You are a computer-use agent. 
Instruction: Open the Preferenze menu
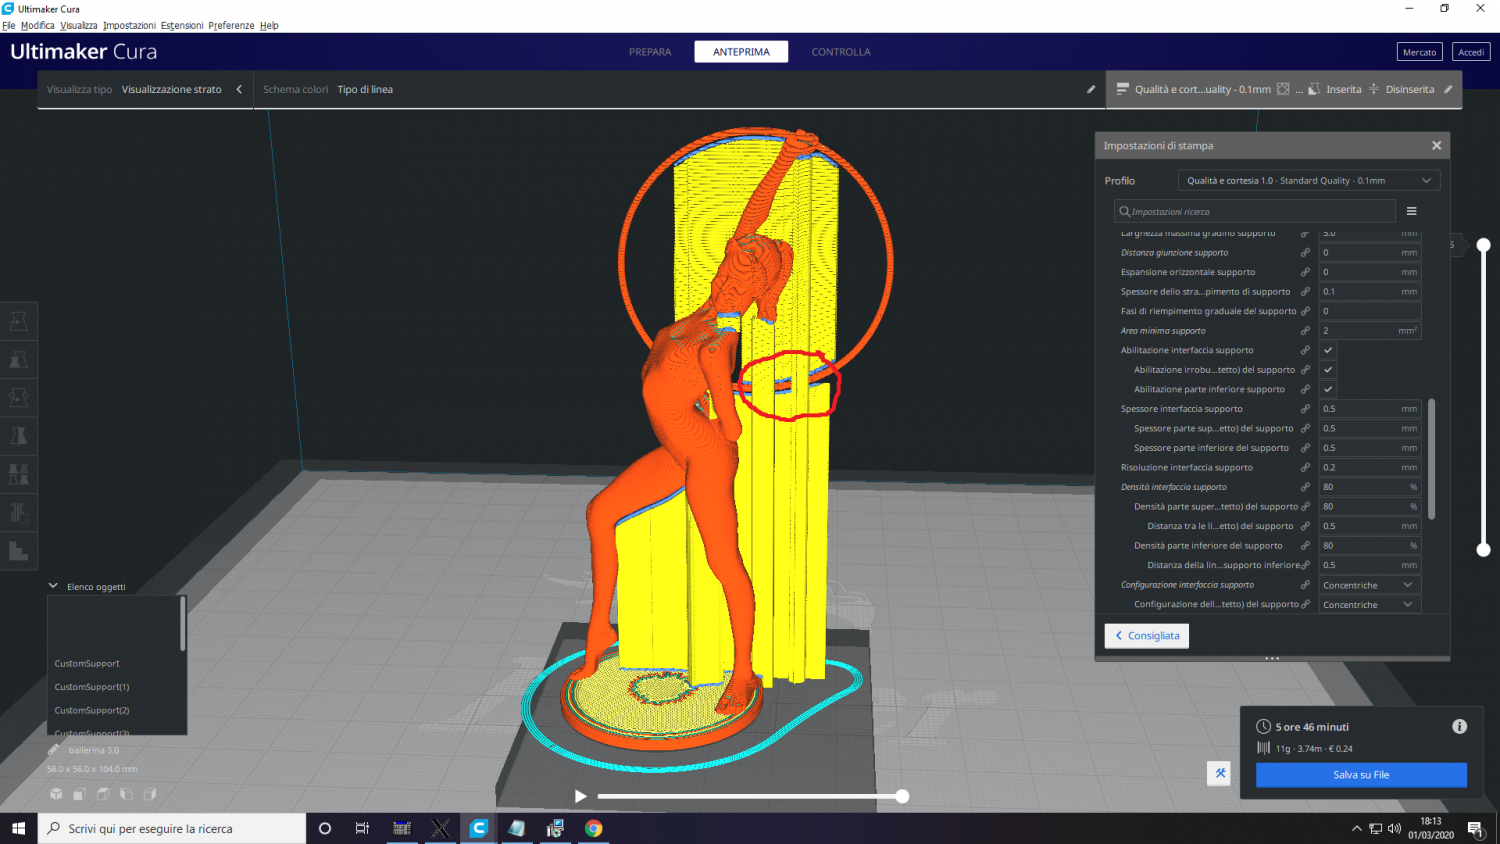point(231,25)
